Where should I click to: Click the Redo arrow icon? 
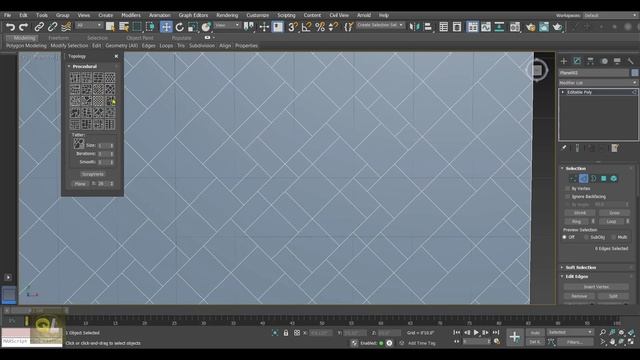[x=23, y=27]
